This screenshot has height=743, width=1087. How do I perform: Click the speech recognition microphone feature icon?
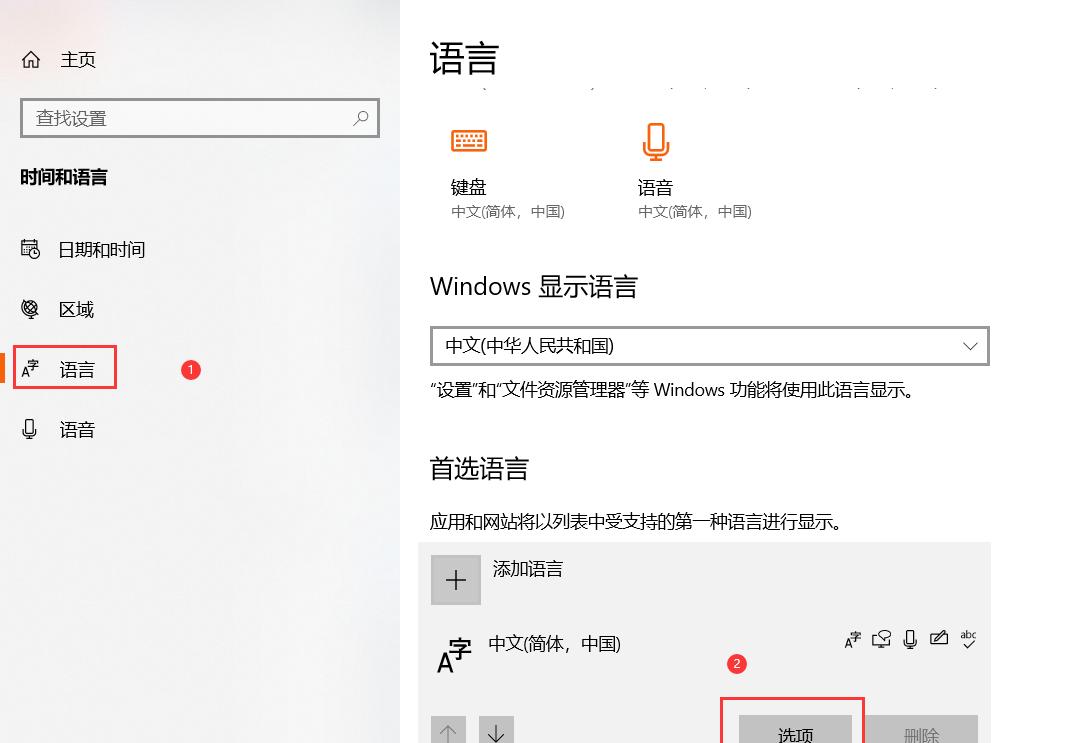coord(910,639)
